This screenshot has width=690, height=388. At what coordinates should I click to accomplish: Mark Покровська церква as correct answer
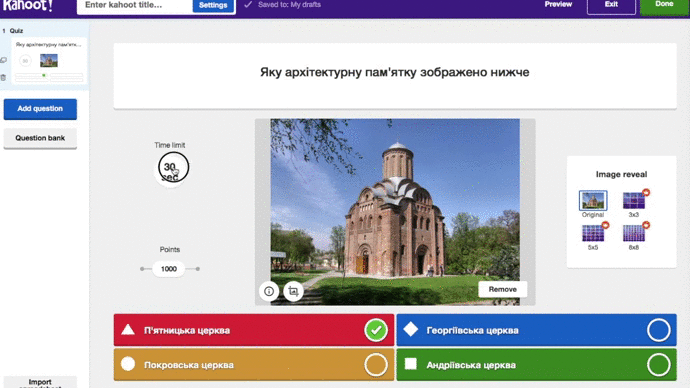pyautogui.click(x=376, y=365)
